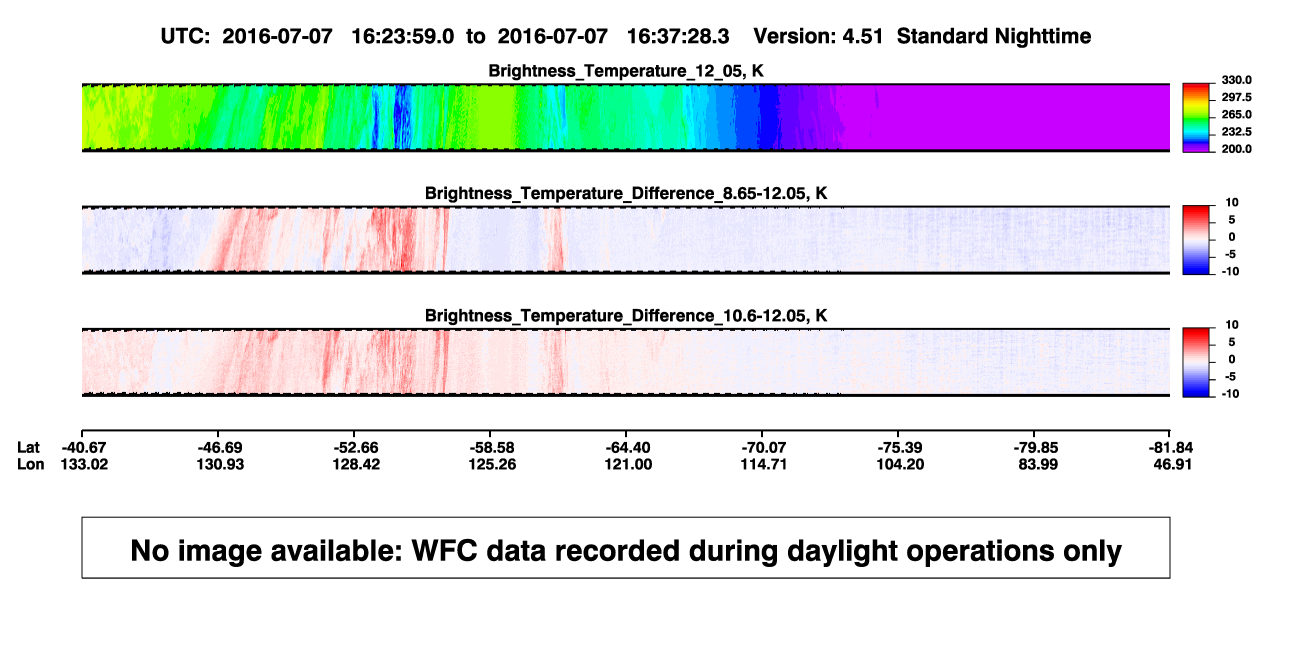Click longitude value 133.02

[x=82, y=464]
